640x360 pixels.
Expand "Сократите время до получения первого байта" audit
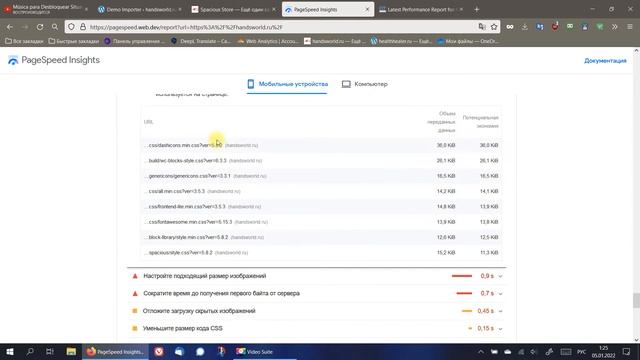317,293
